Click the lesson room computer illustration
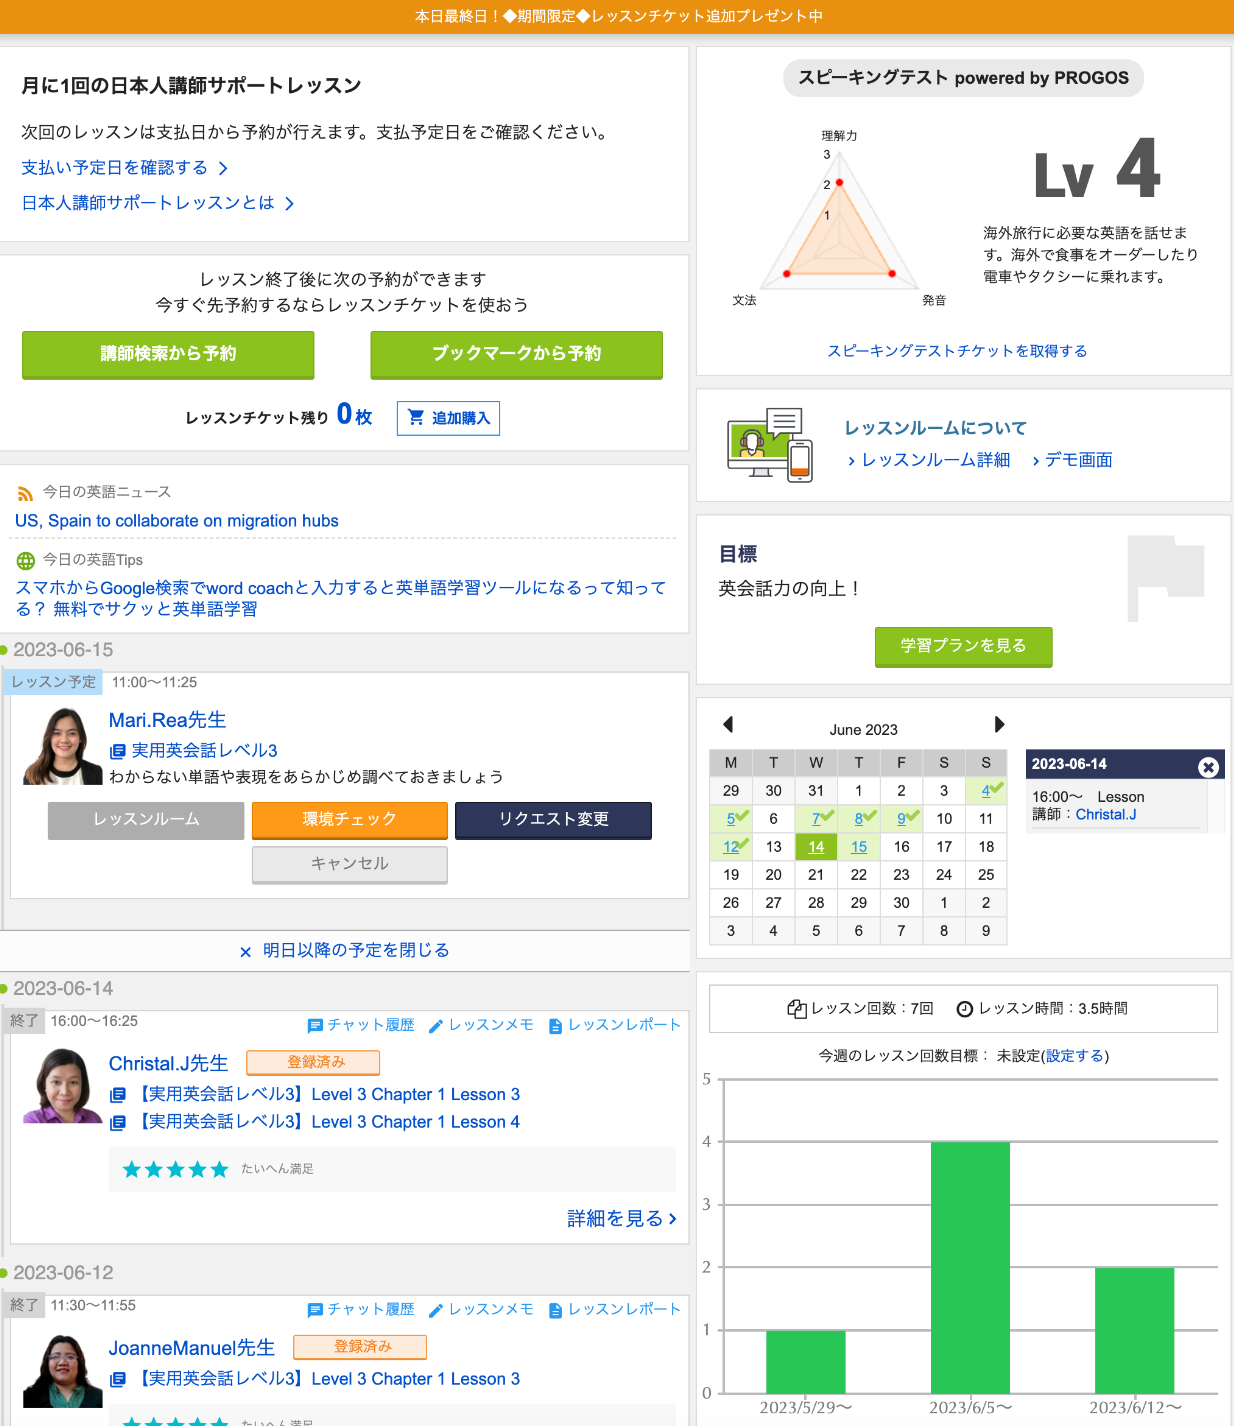The width and height of the screenshot is (1234, 1426). pos(769,445)
